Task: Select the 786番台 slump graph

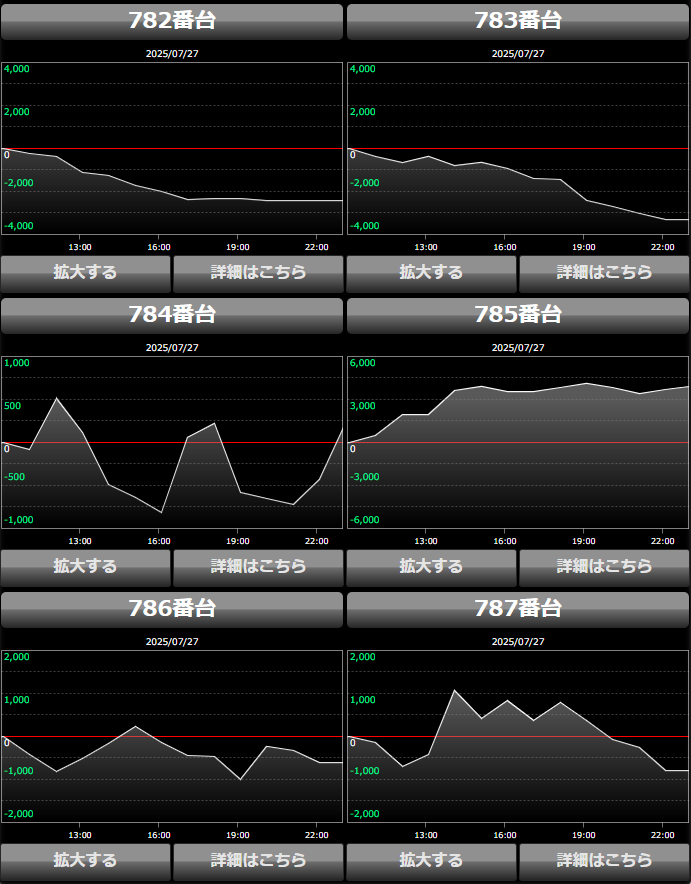Action: 172,736
